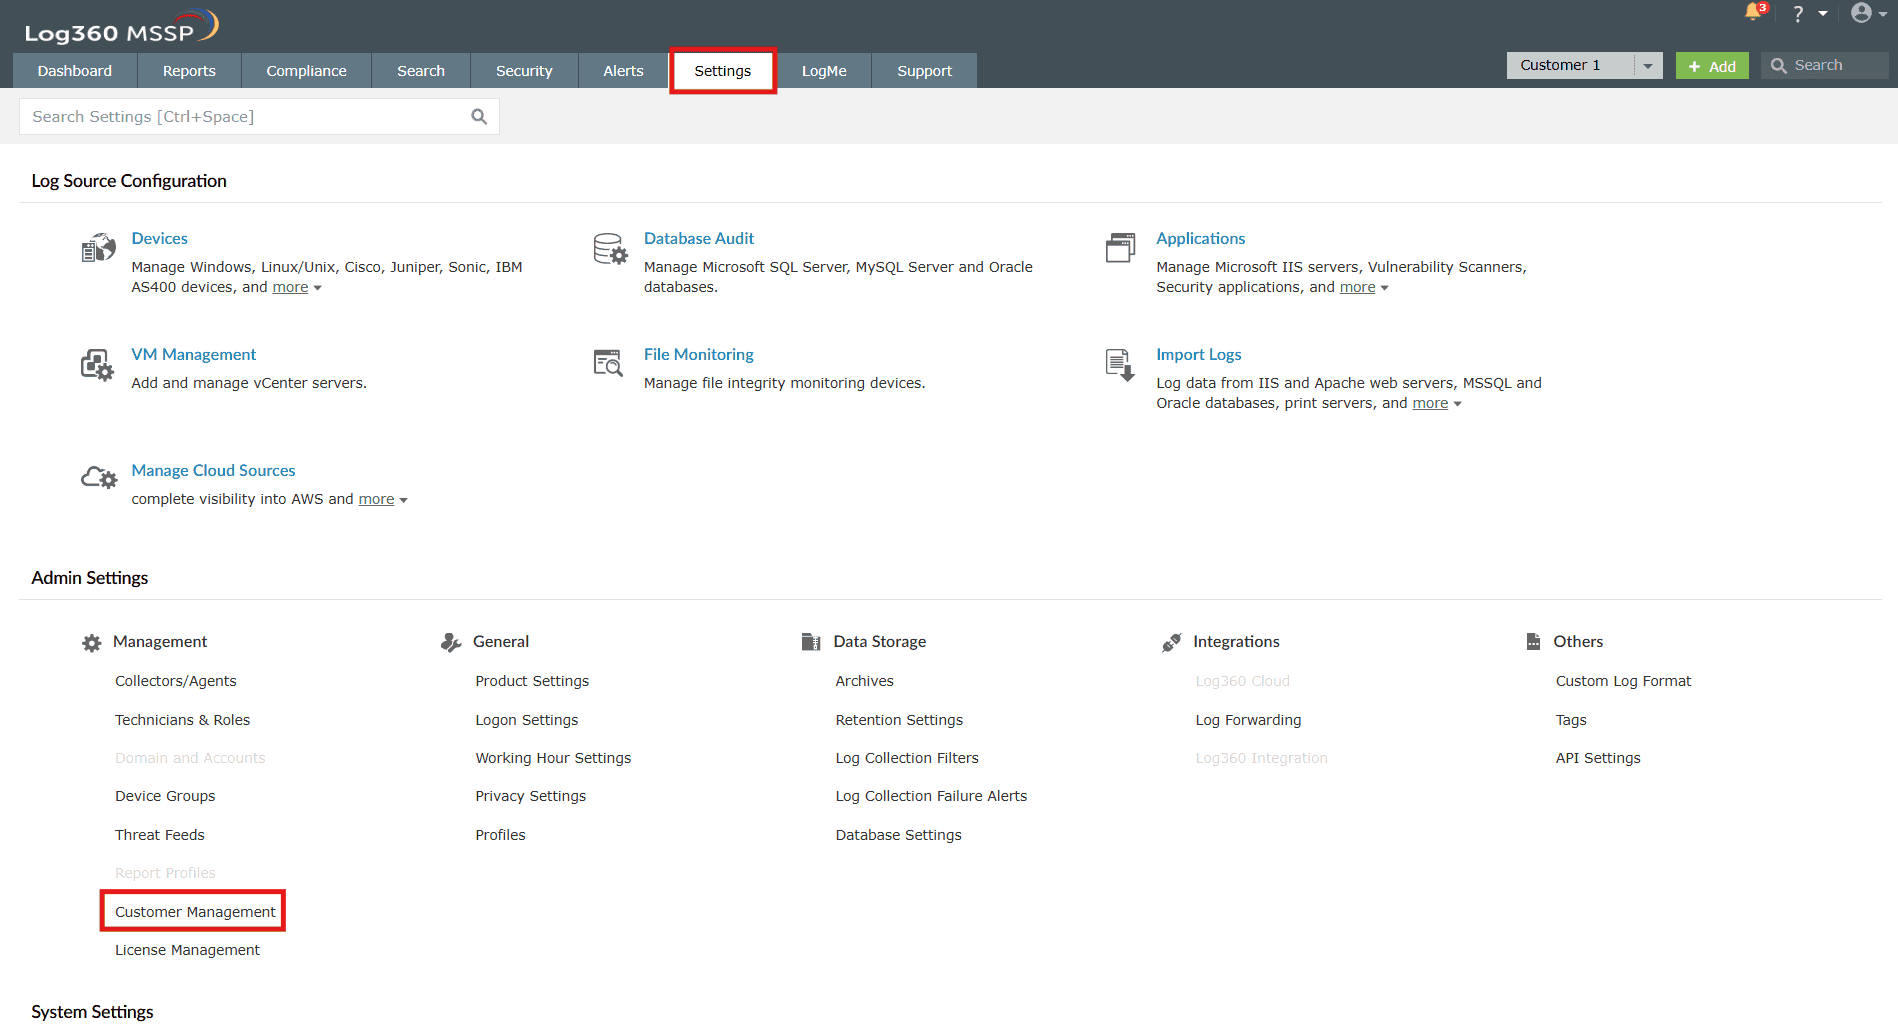Click the Log360 MSSP logo
Screen dimensions: 1898x1031
pos(121,26)
